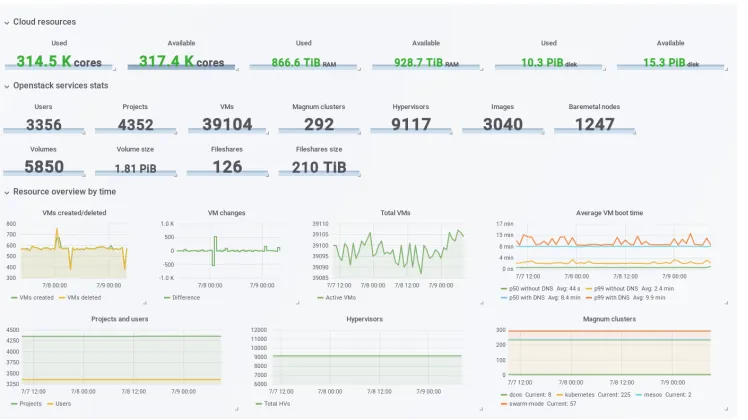Open the Hypervisors graph panel title menu
The width and height of the screenshot is (748, 420).
click(364, 319)
